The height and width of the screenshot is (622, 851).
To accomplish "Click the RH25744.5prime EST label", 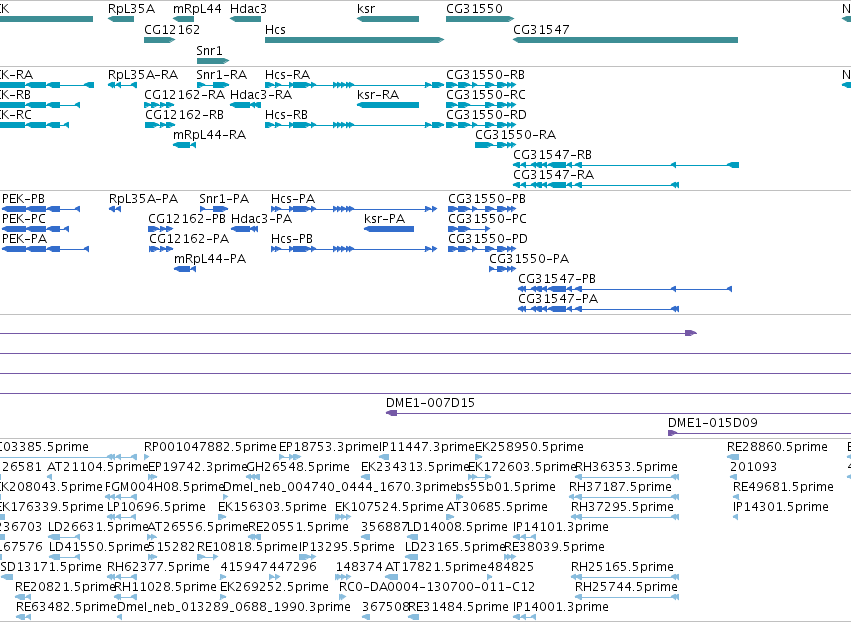I will [626, 587].
